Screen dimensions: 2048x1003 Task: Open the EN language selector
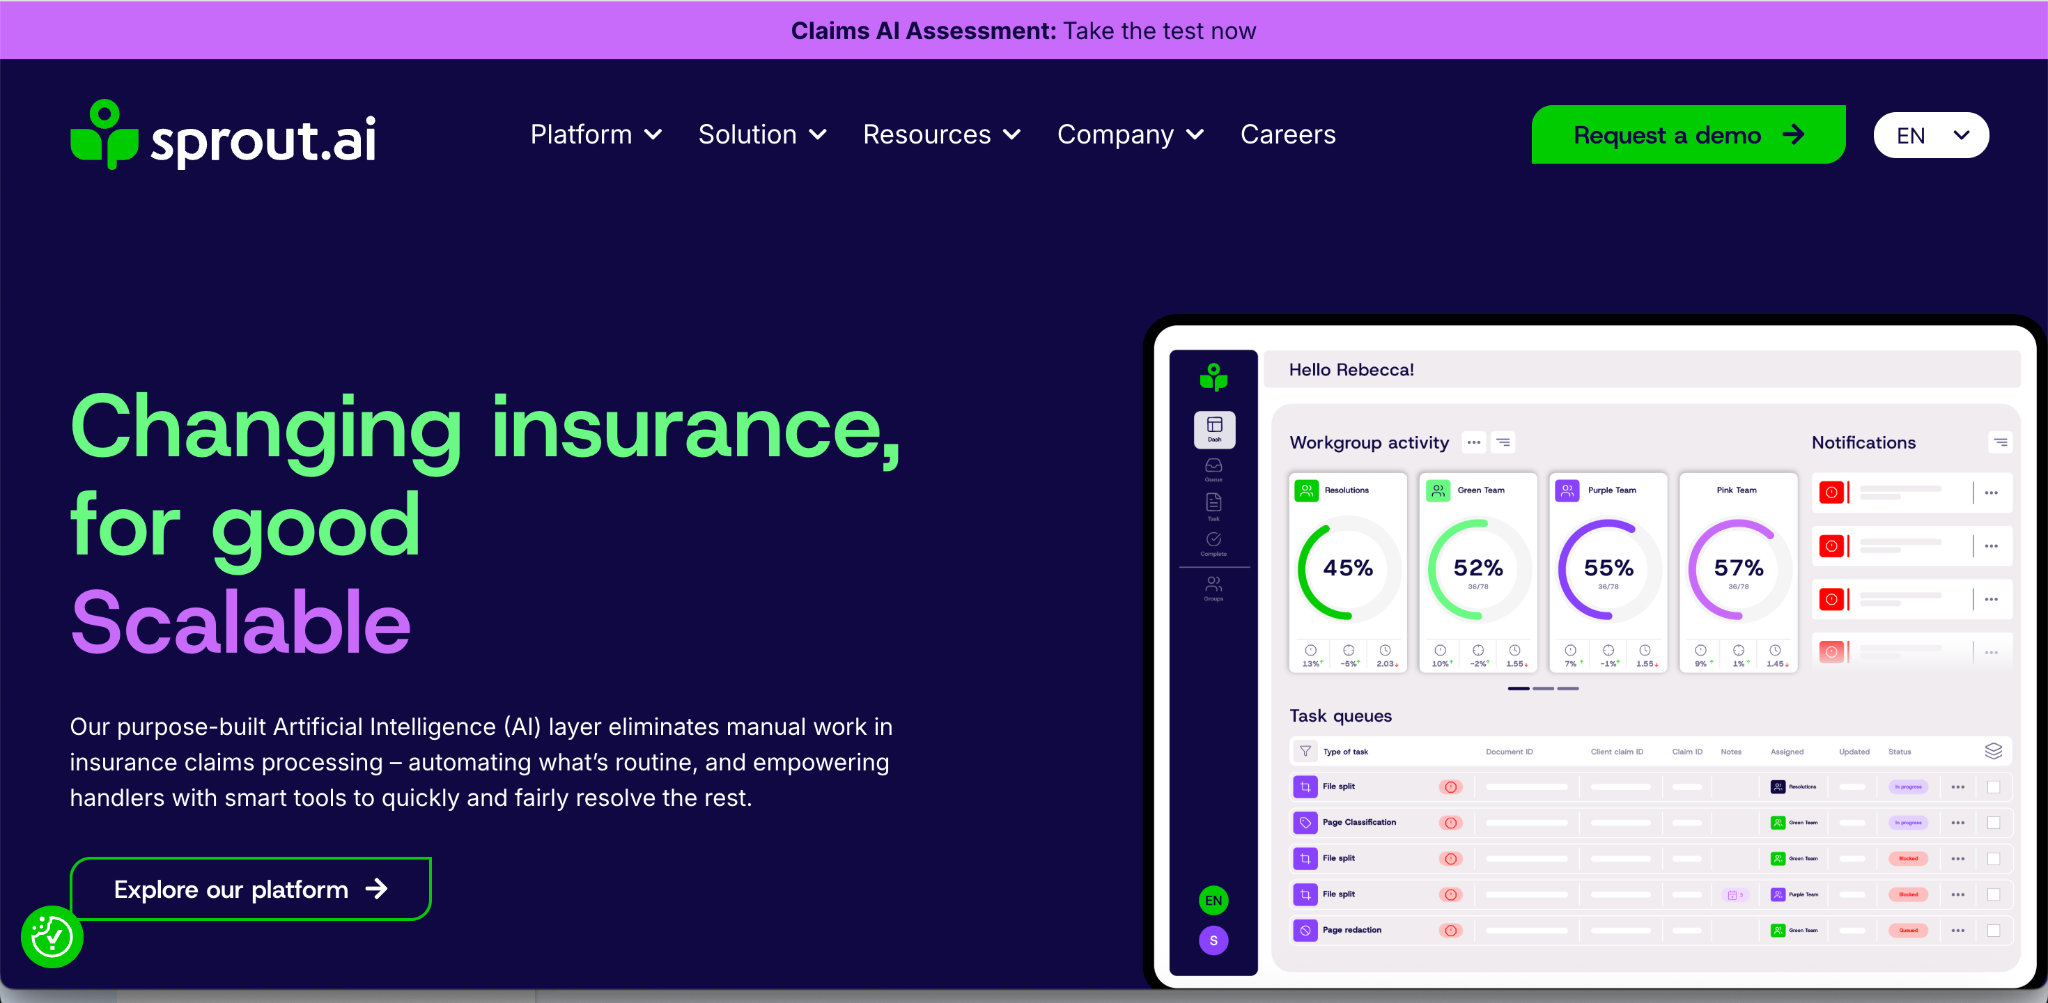(1931, 135)
